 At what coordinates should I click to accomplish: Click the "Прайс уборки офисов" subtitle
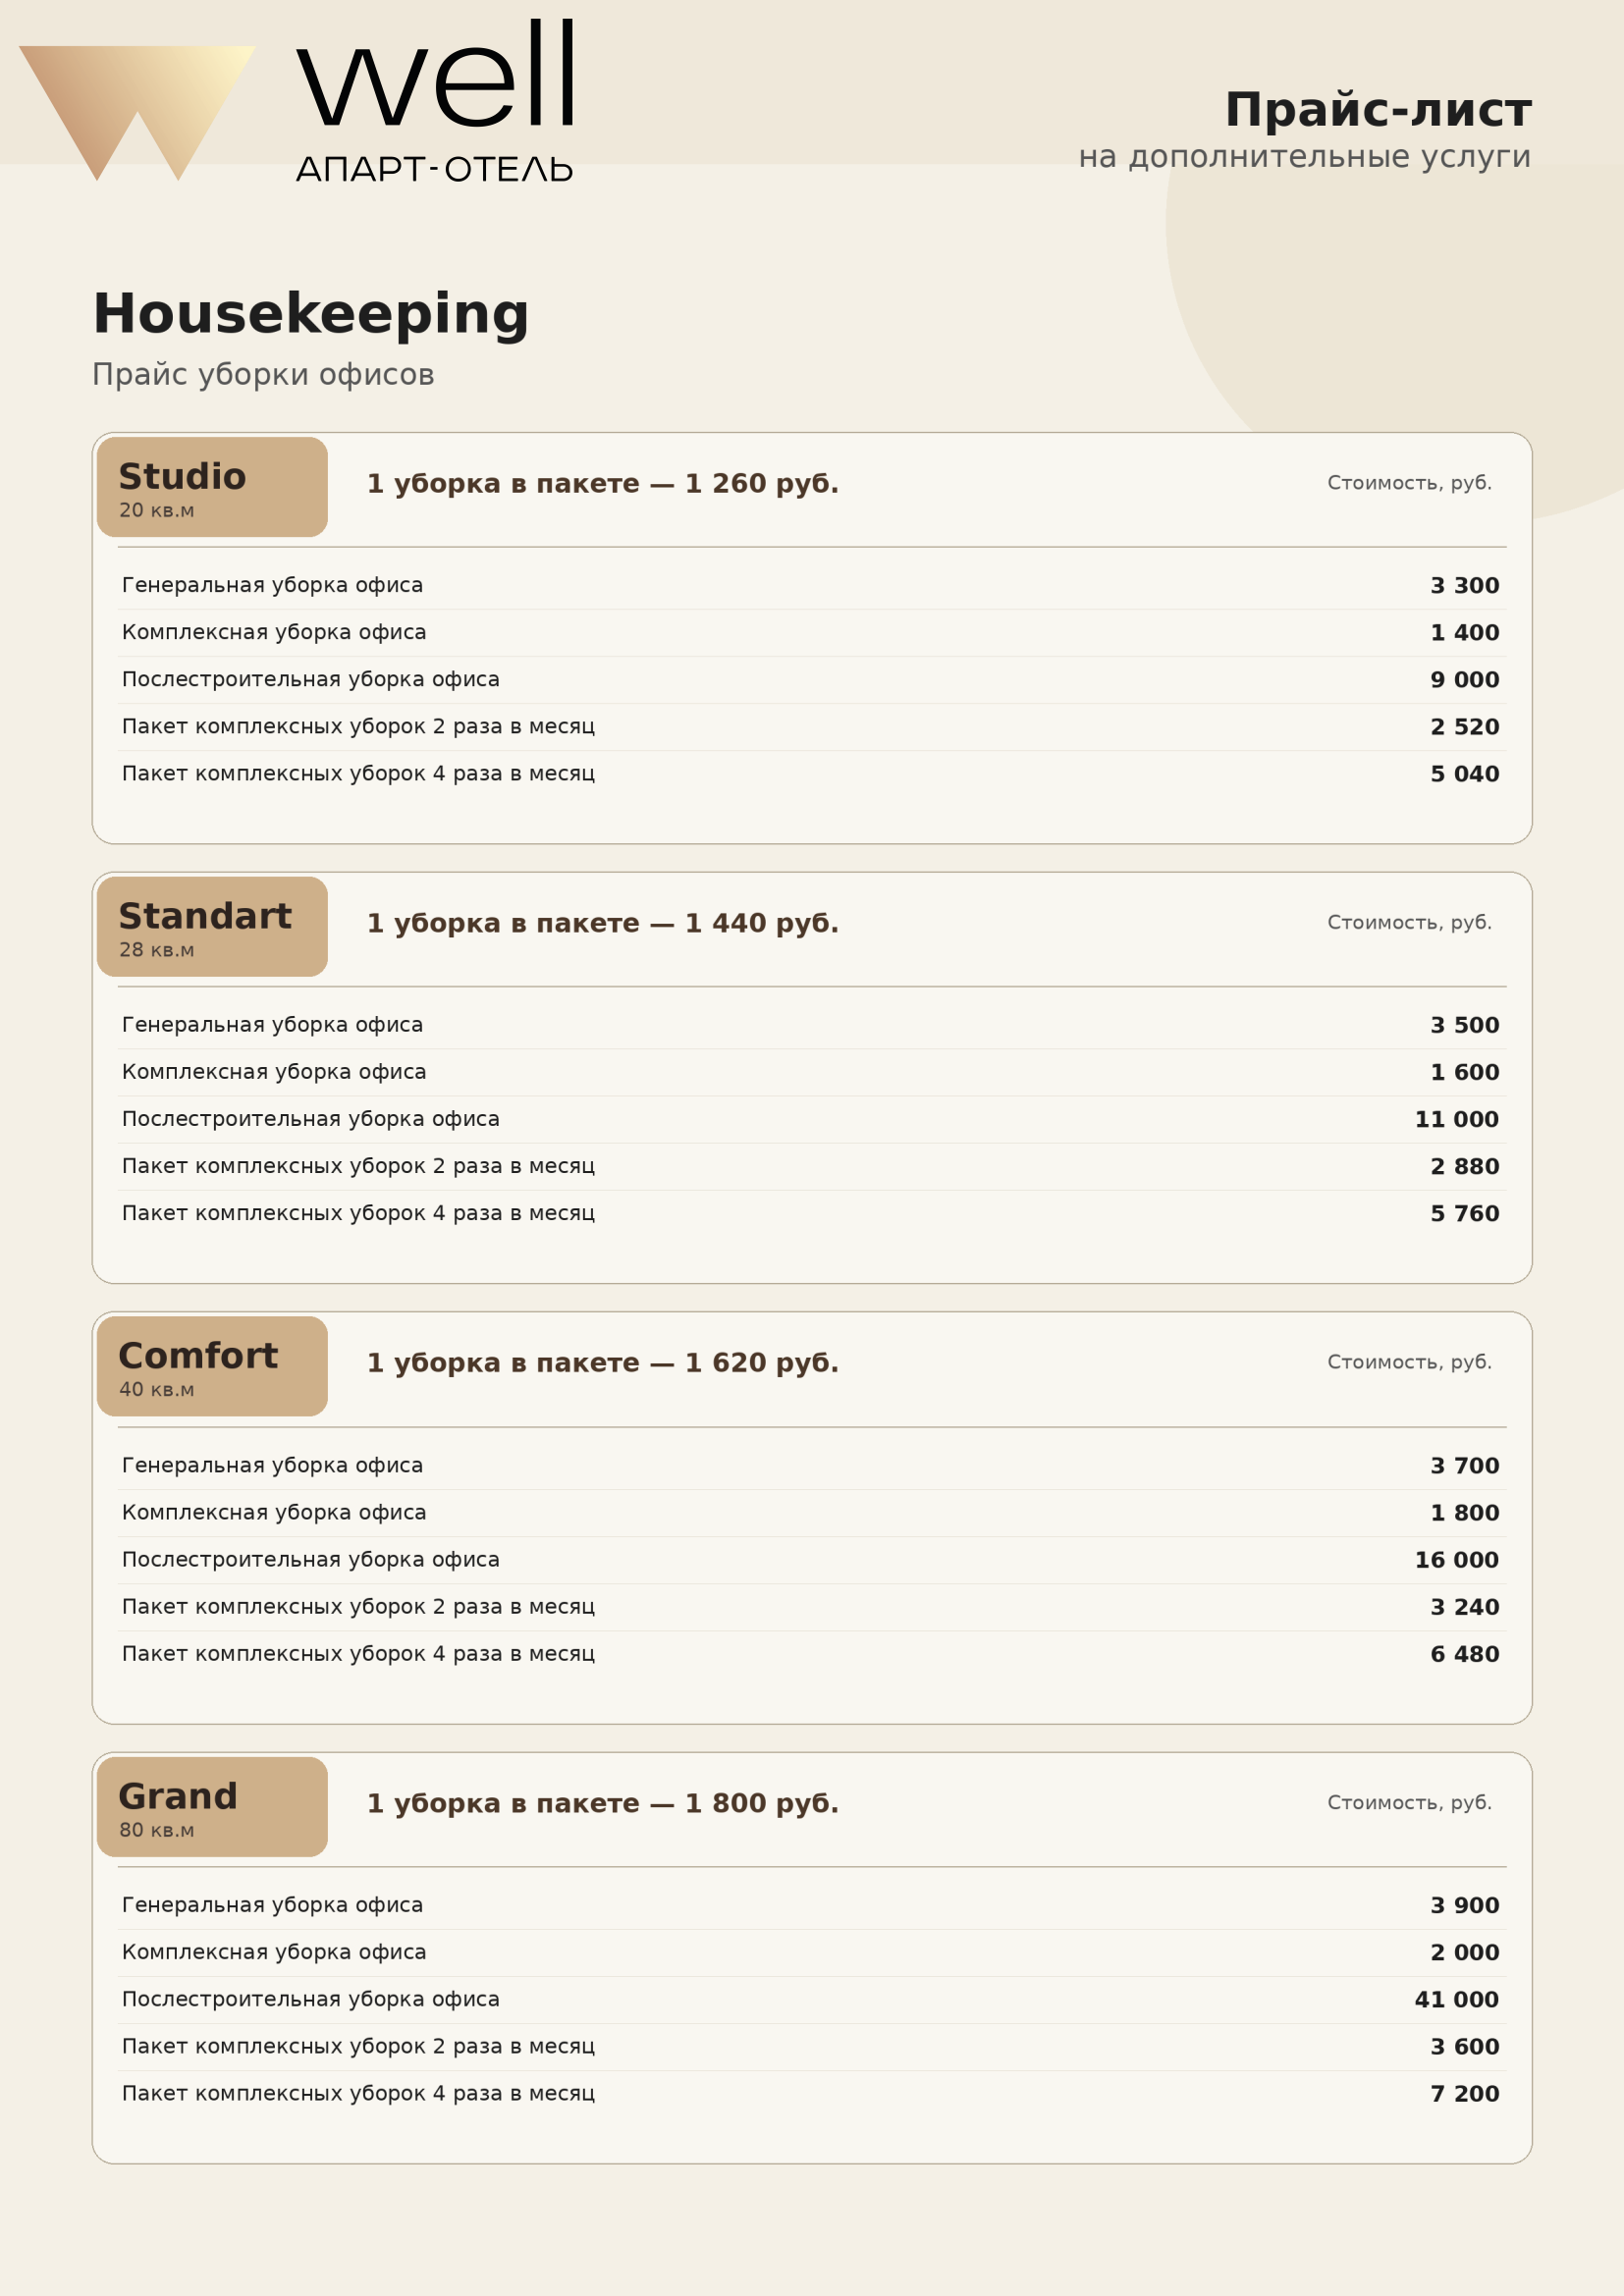[263, 375]
